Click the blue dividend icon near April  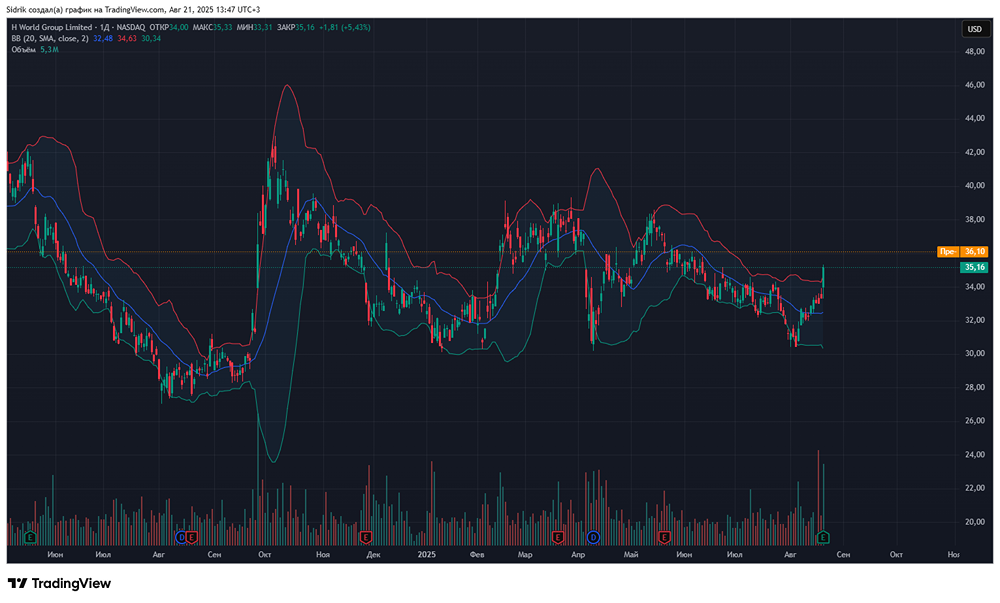[593, 537]
